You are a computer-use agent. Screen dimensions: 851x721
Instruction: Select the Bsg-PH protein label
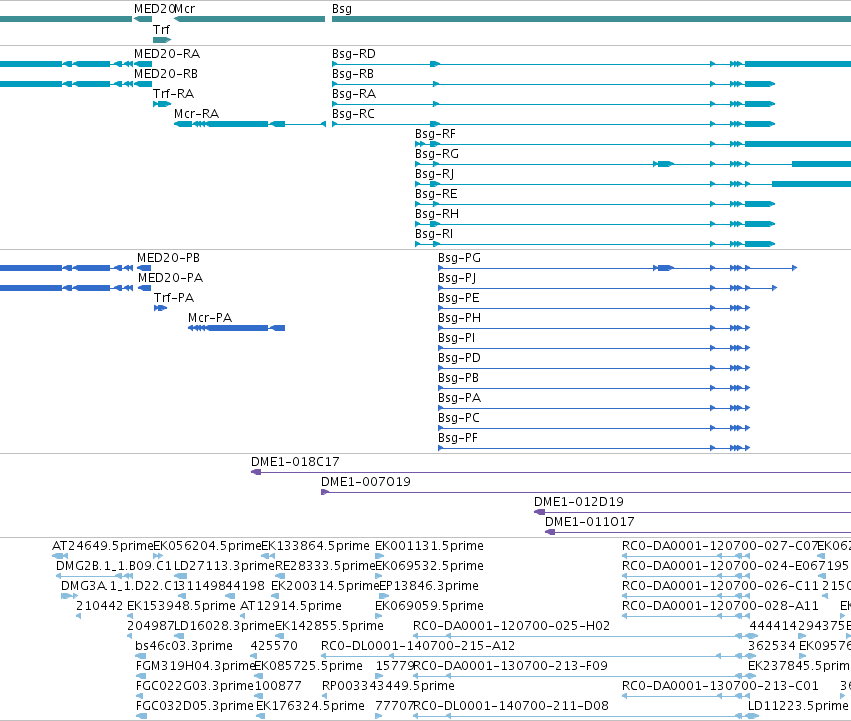pos(460,318)
